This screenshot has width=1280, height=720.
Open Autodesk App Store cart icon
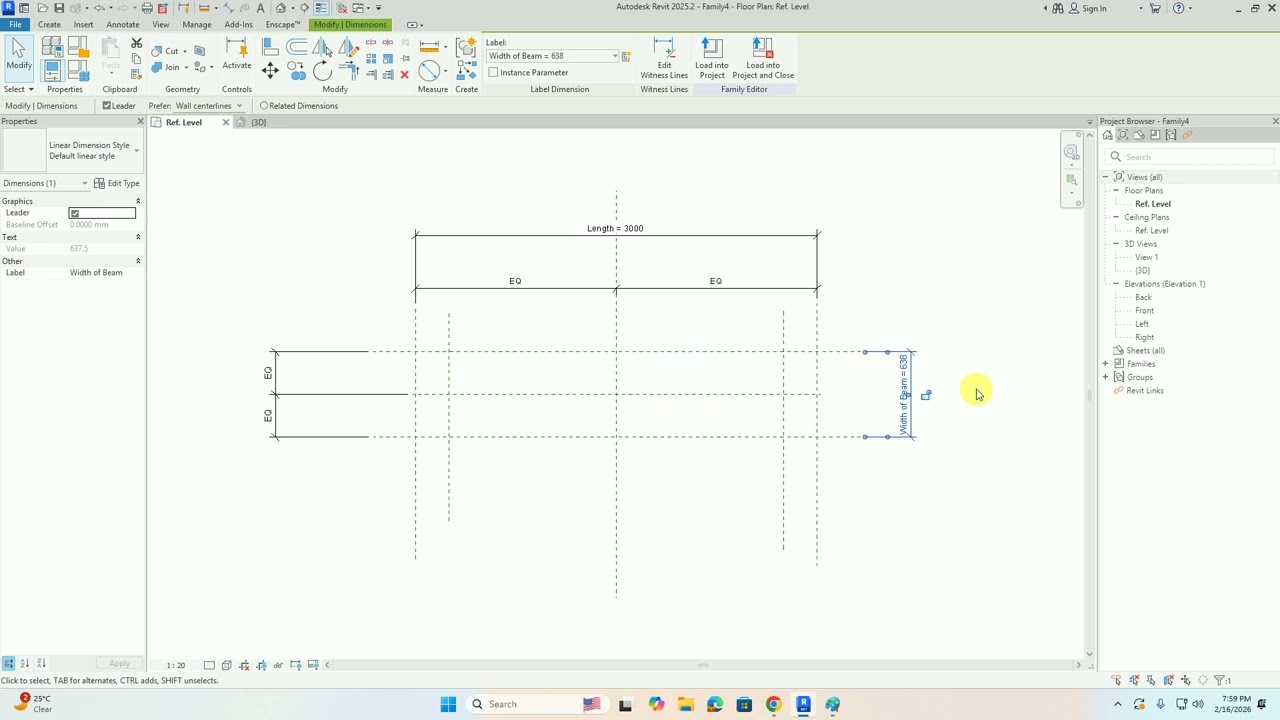tap(1155, 8)
